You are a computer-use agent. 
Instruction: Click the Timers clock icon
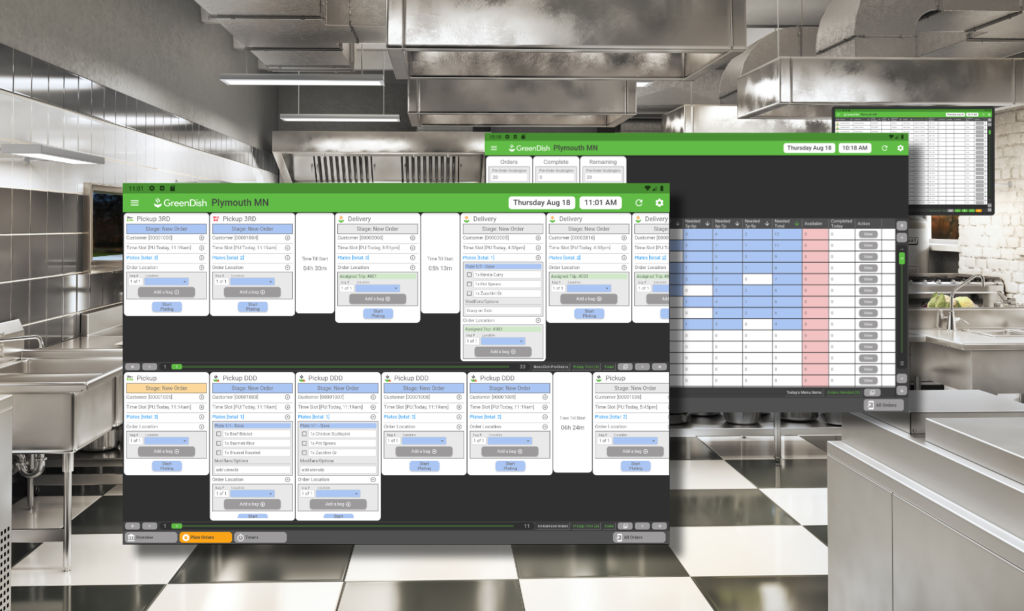(x=240, y=537)
